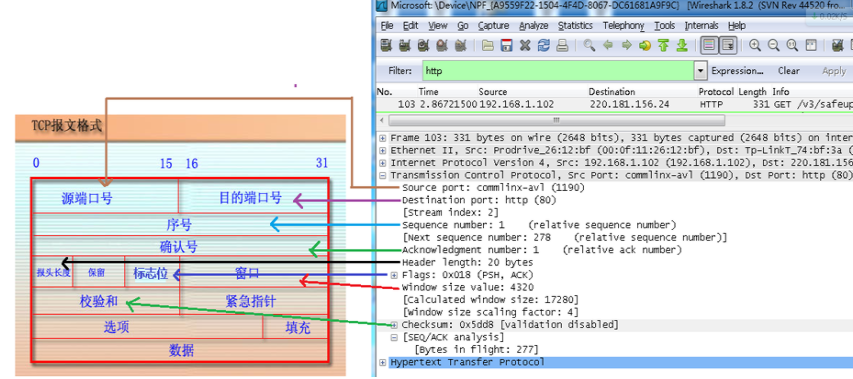The image size is (853, 379).
Task: Expand the Flags: 0x018 node
Action: pyautogui.click(x=394, y=275)
